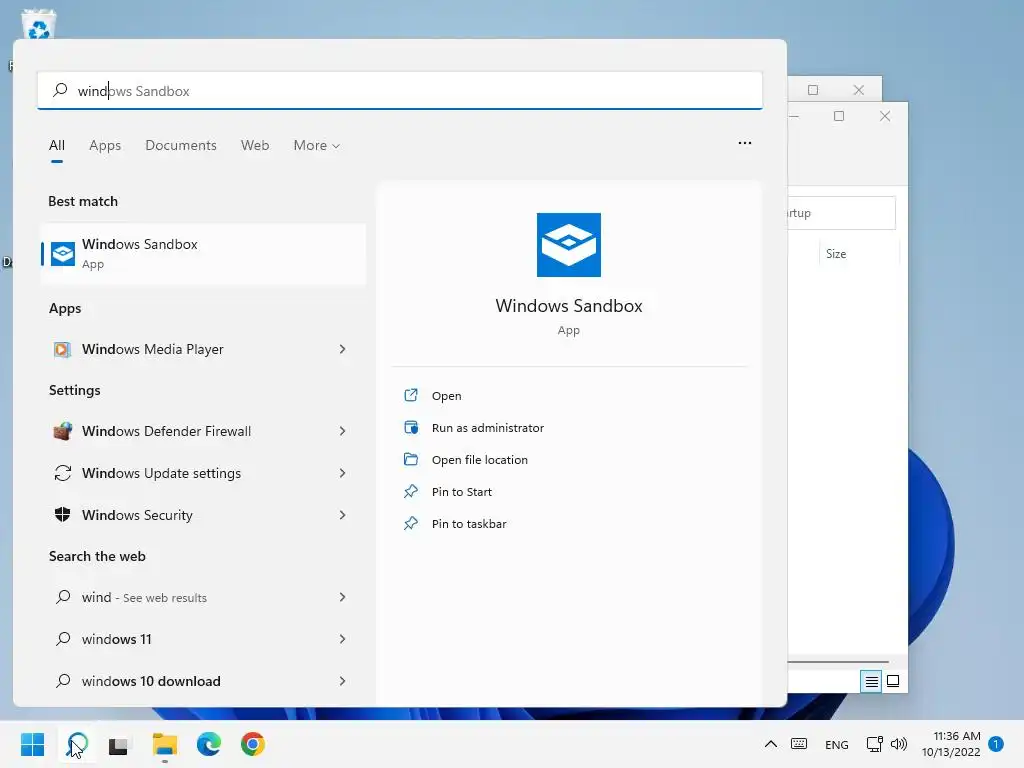Choose Pin to Start
Image resolution: width=1024 pixels, height=768 pixels.
pyautogui.click(x=462, y=492)
